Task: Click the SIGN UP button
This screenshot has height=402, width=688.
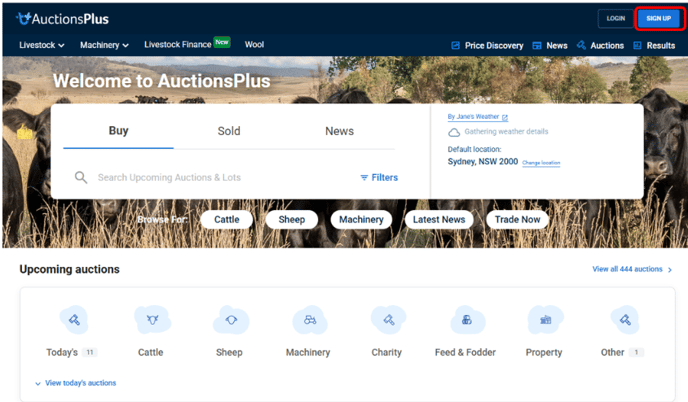Action: (659, 18)
